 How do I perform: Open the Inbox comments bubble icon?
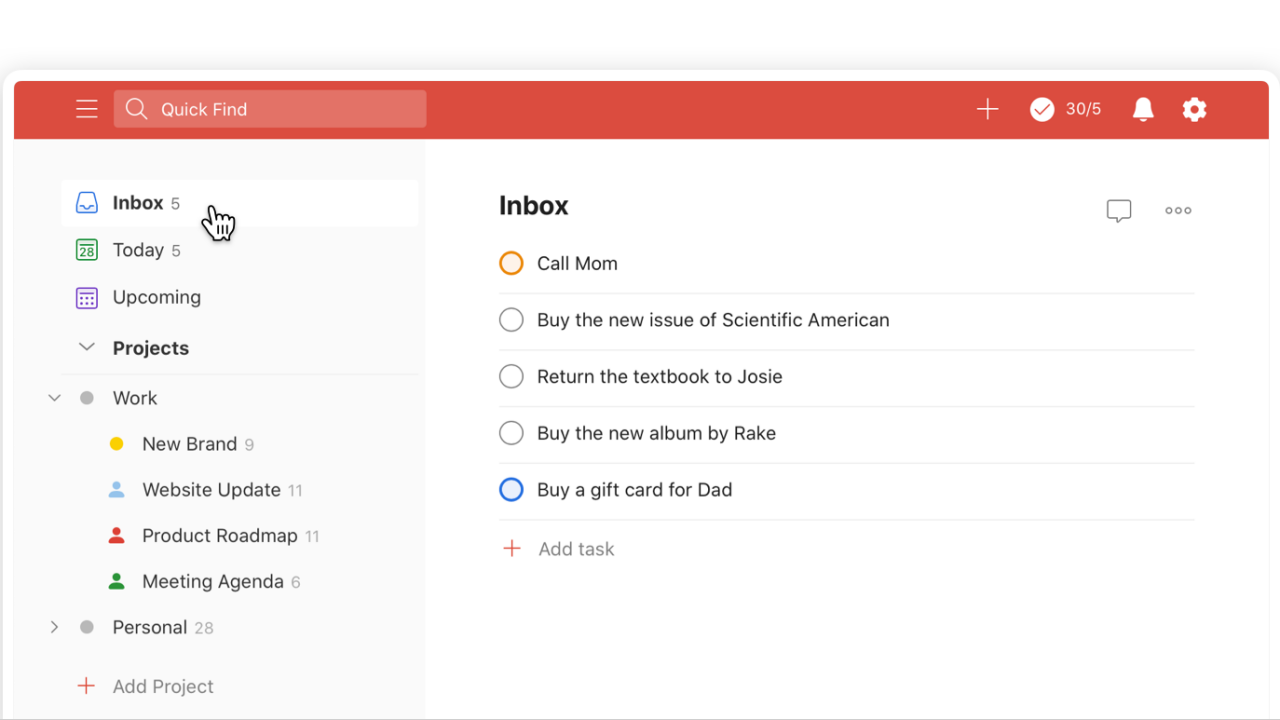point(1118,210)
